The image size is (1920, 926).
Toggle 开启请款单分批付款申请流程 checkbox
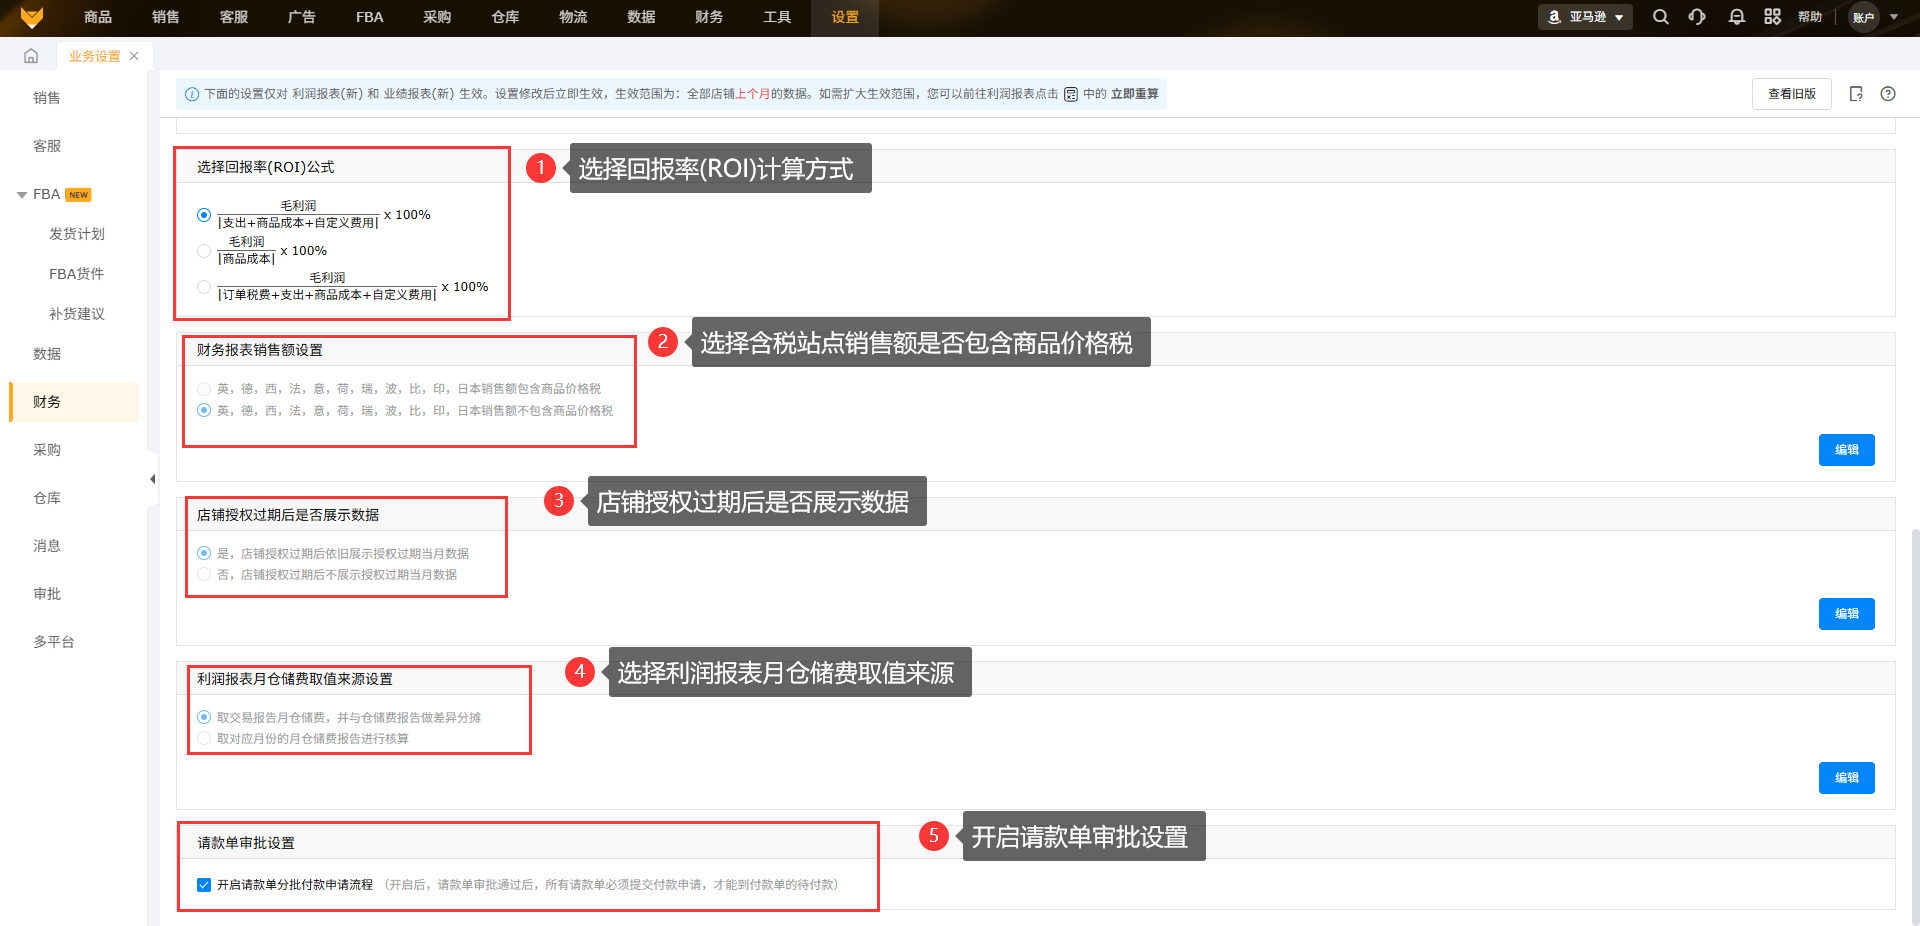(x=204, y=885)
